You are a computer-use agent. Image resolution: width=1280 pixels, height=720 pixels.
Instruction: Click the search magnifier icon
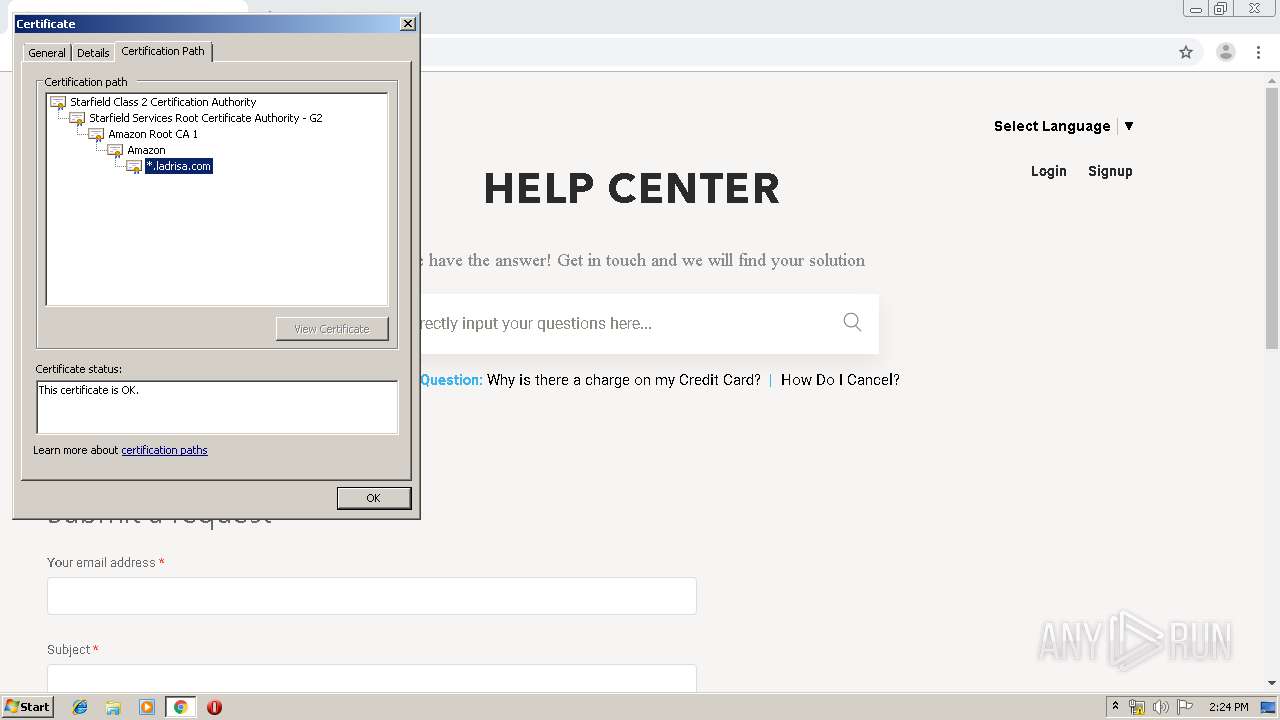[x=852, y=322]
